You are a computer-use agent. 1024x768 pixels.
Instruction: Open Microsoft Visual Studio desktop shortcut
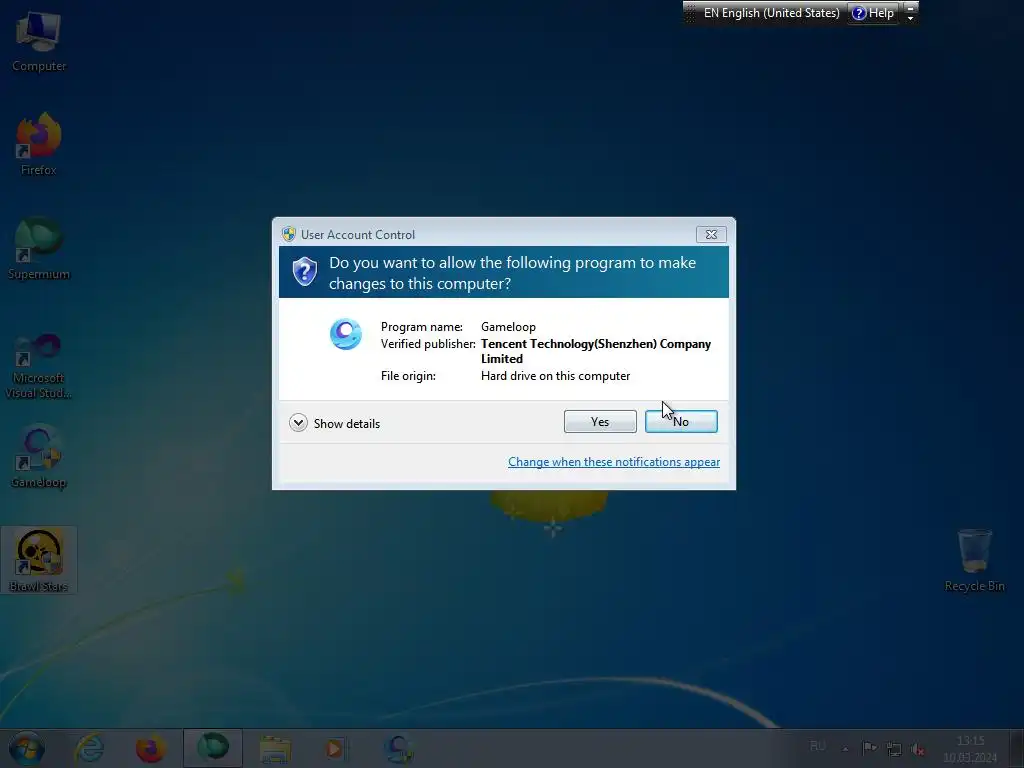point(39,366)
